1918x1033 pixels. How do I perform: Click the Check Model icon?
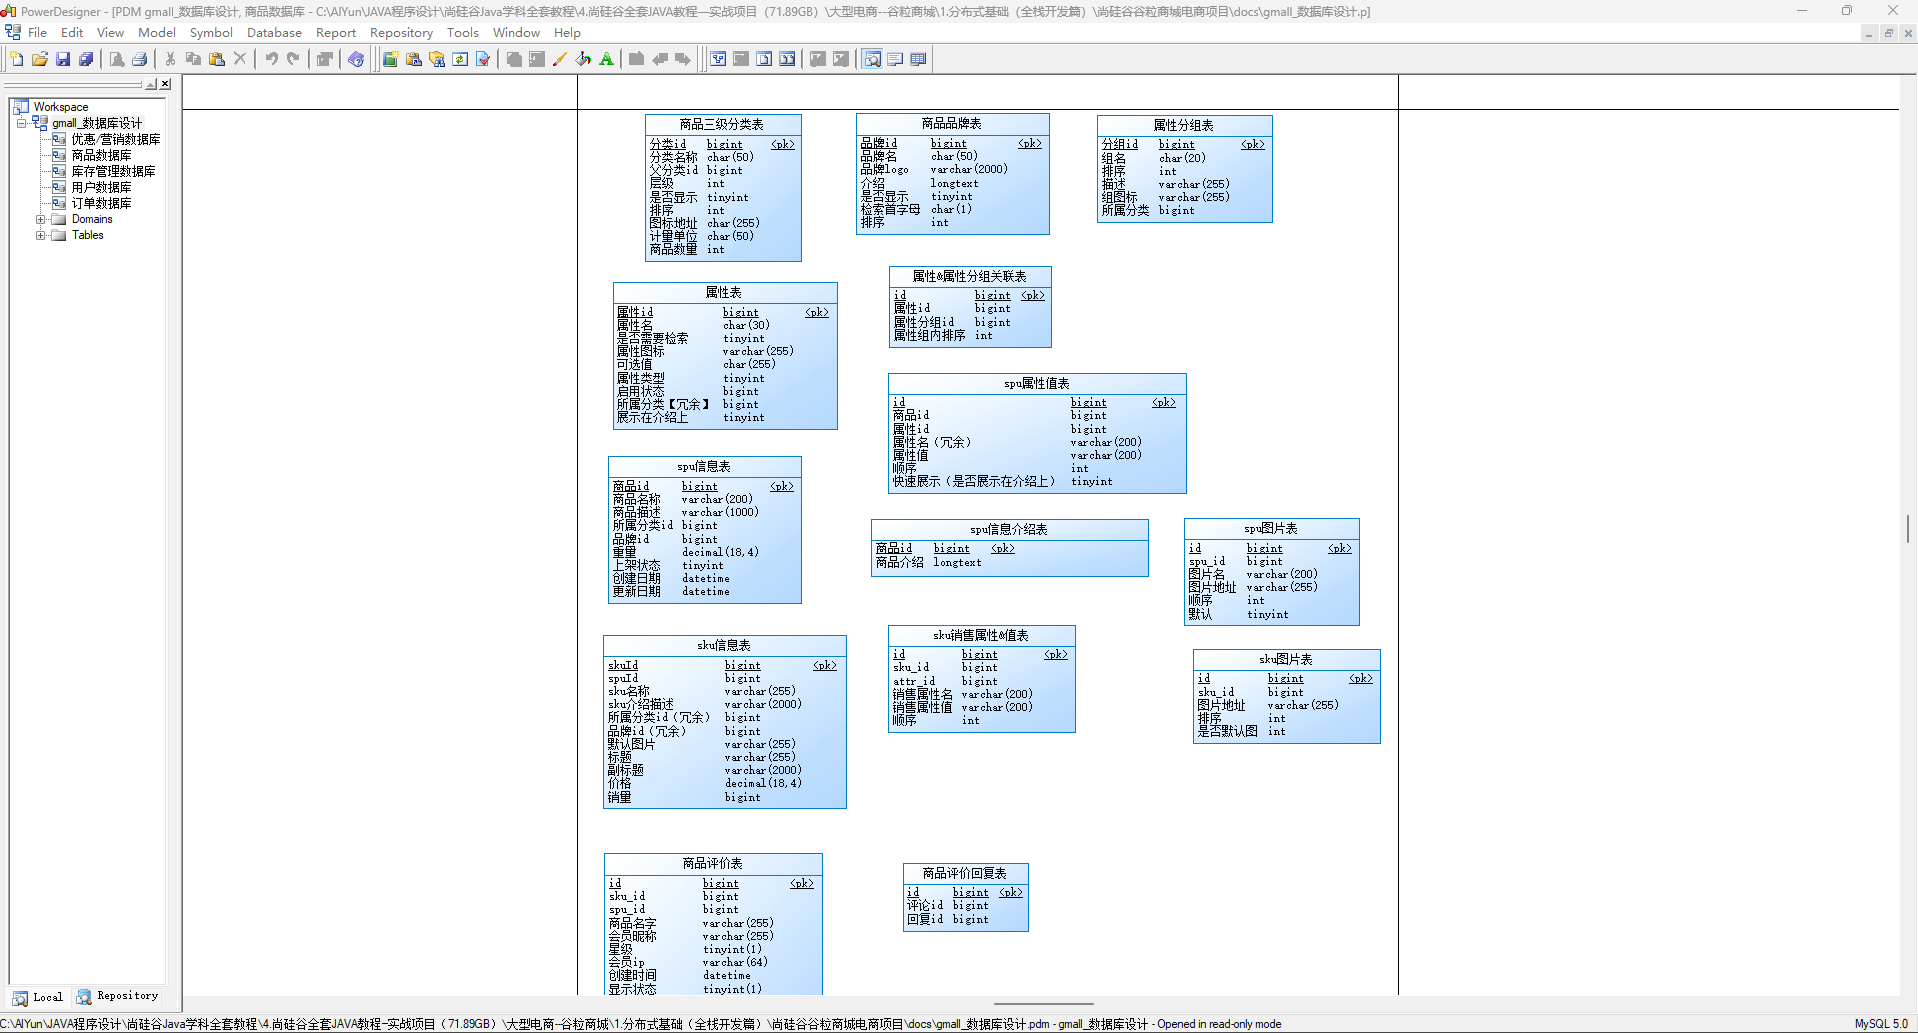(x=483, y=59)
